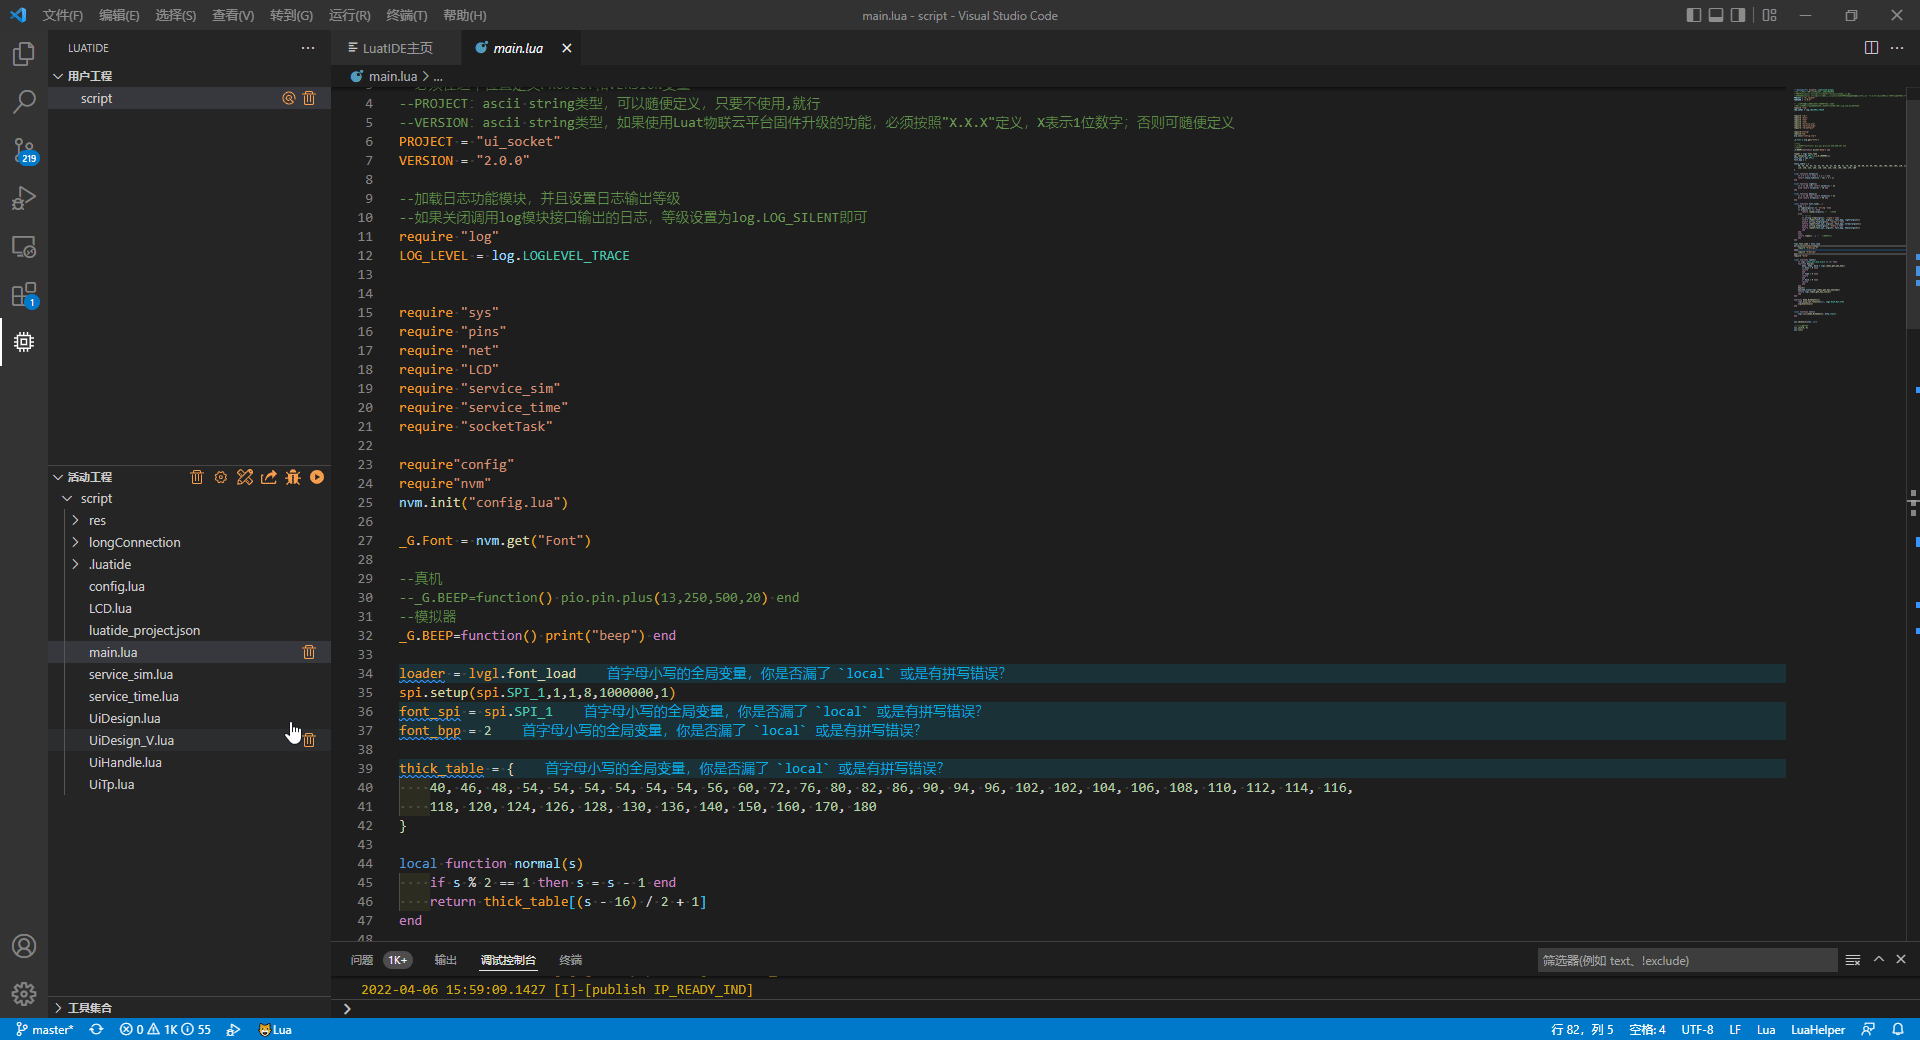Click the UI designer pencil-ruler icon
Image resolution: width=1920 pixels, height=1040 pixels.
[x=245, y=477]
